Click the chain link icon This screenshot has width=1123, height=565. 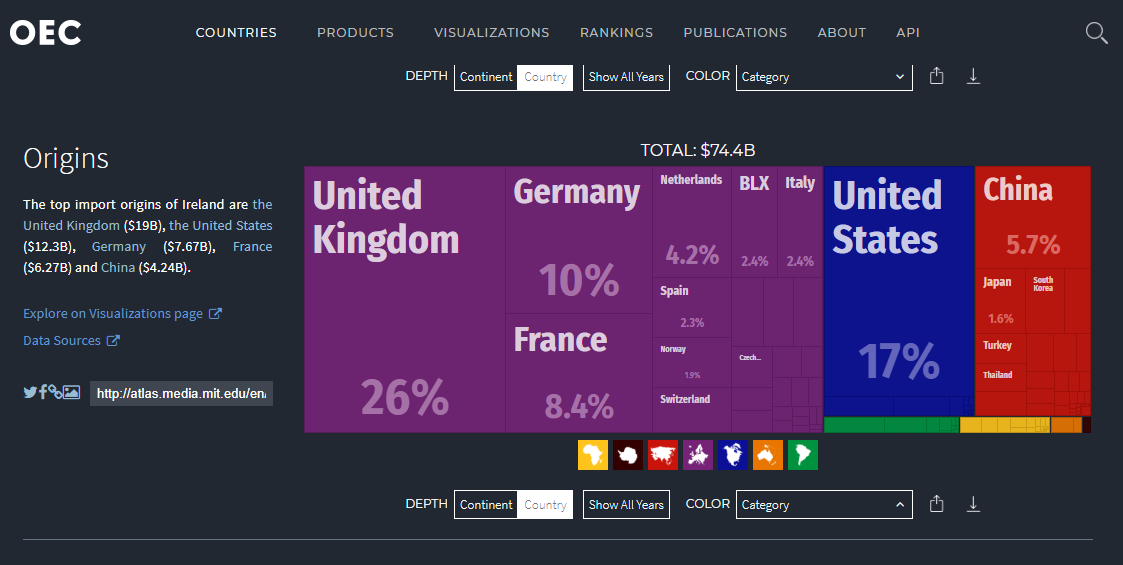(55, 392)
